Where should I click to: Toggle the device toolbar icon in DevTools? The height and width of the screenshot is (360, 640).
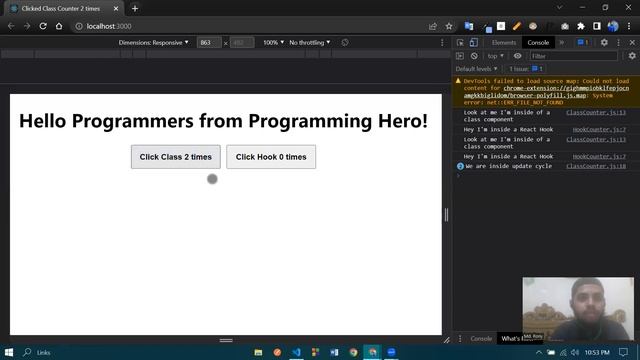(473, 42)
